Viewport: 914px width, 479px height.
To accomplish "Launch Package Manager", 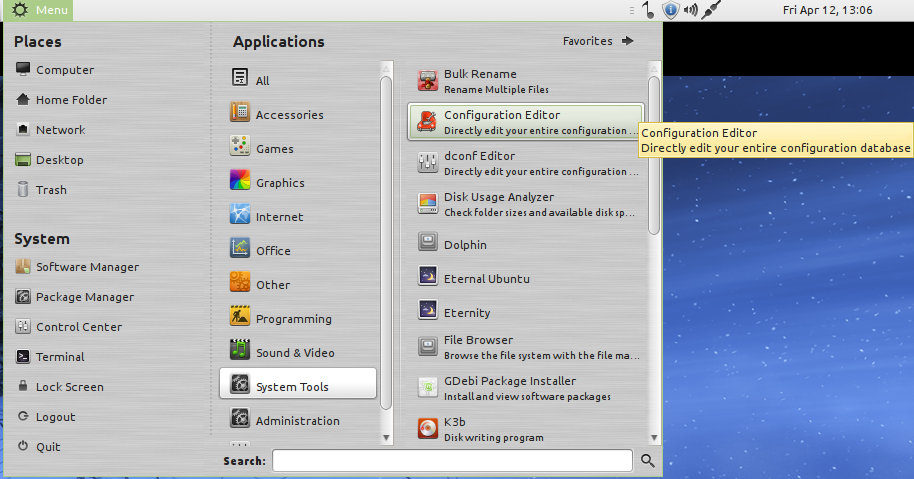I will click(x=75, y=297).
